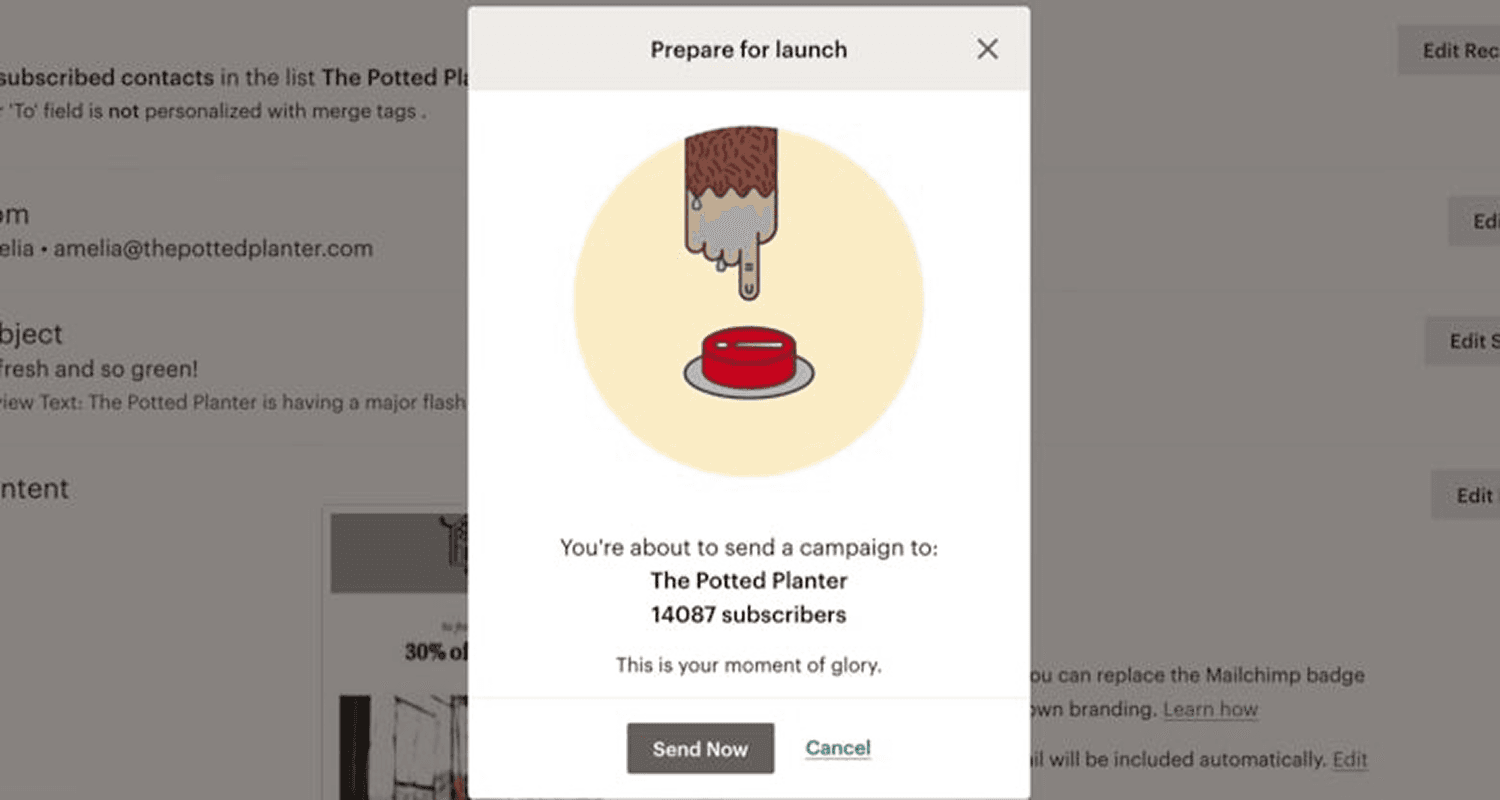Close the Prepare for launch dialog
The width and height of the screenshot is (1500, 800).
point(987,48)
